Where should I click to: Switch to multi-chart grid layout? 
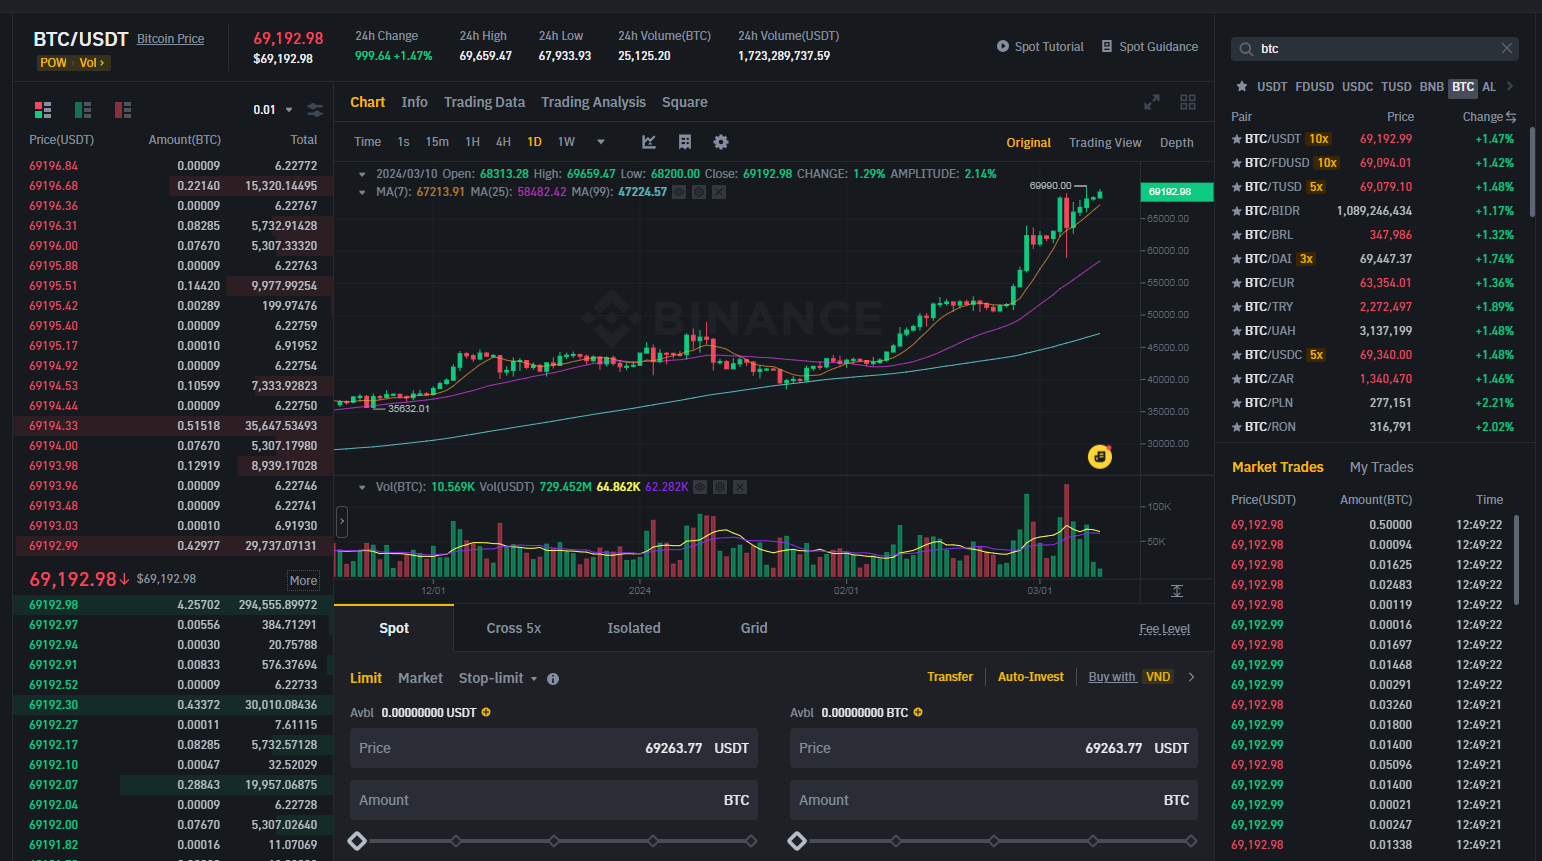1188,102
